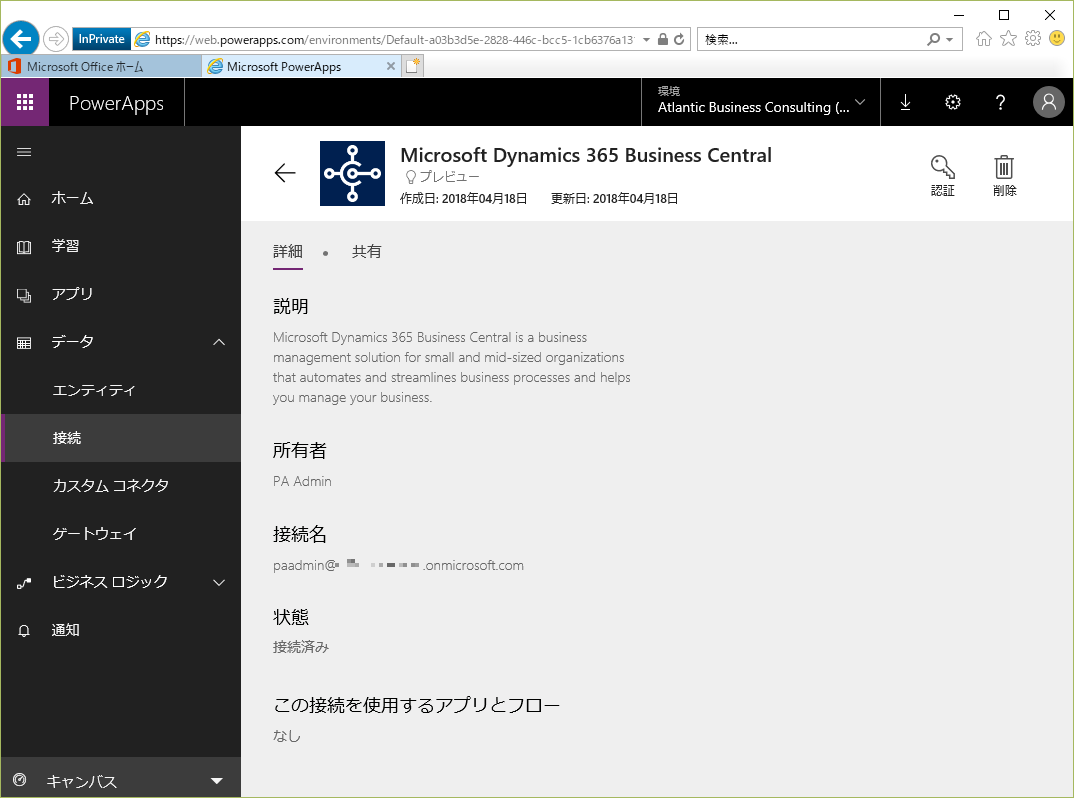The height and width of the screenshot is (798, 1074).
Task: Click the "なし" apps and flows value
Action: (286, 736)
